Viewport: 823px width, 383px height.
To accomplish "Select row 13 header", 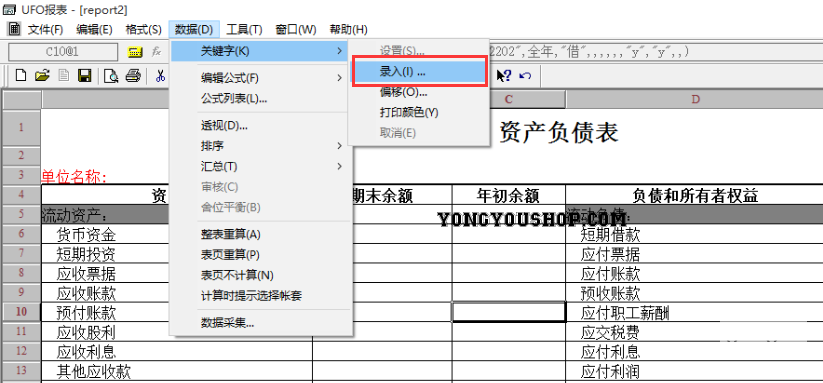I will click(x=22, y=370).
